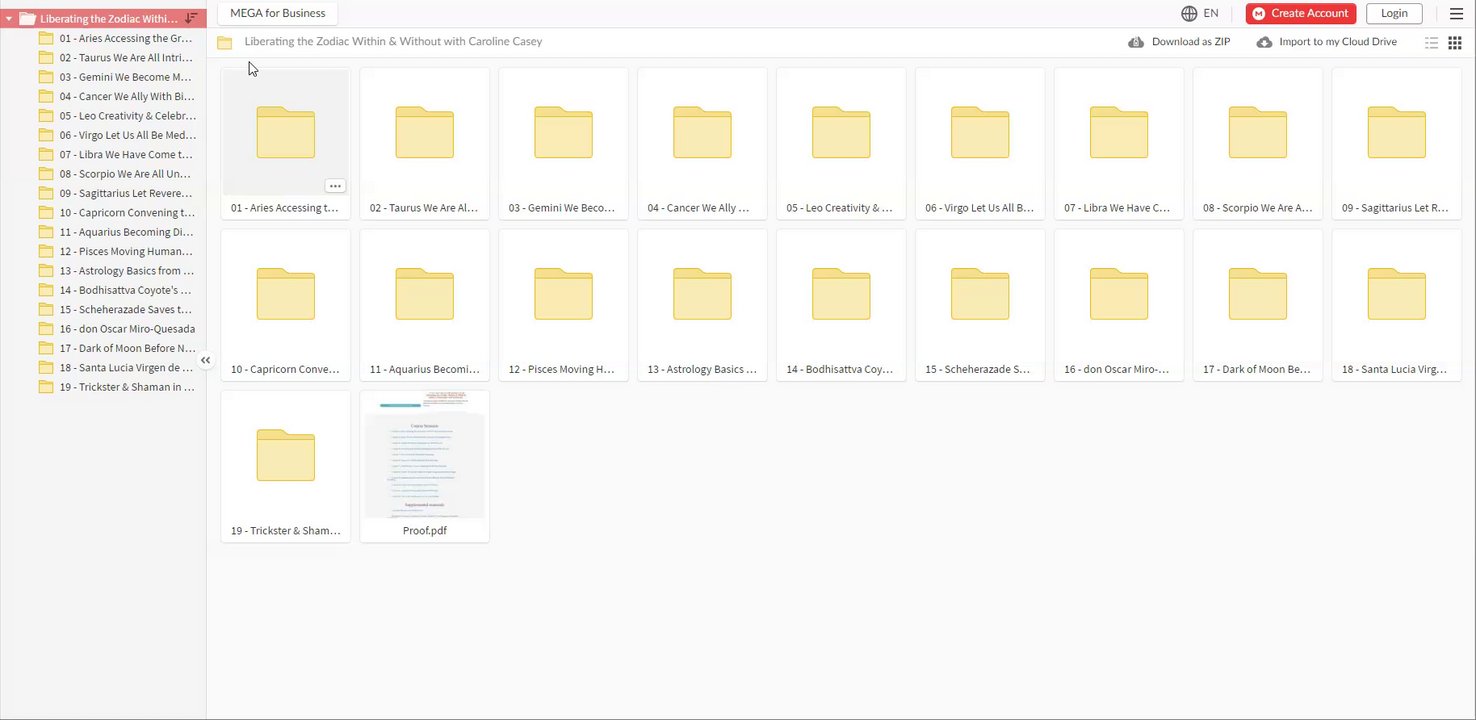Open the 16 - don Oscar Miro folder in the grid
The image size is (1476, 720).
[1119, 305]
